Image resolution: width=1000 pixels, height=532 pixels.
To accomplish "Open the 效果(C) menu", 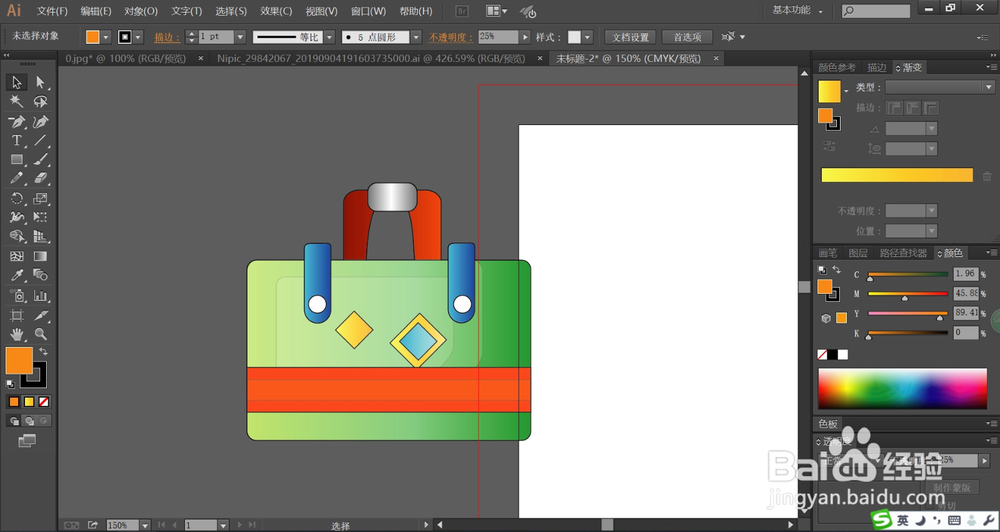I will pos(276,11).
